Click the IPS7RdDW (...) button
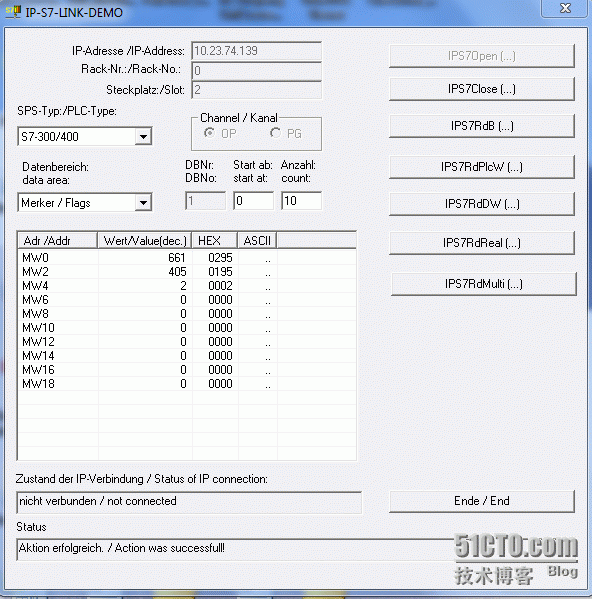Viewport: 592px width, 599px height. click(x=482, y=204)
